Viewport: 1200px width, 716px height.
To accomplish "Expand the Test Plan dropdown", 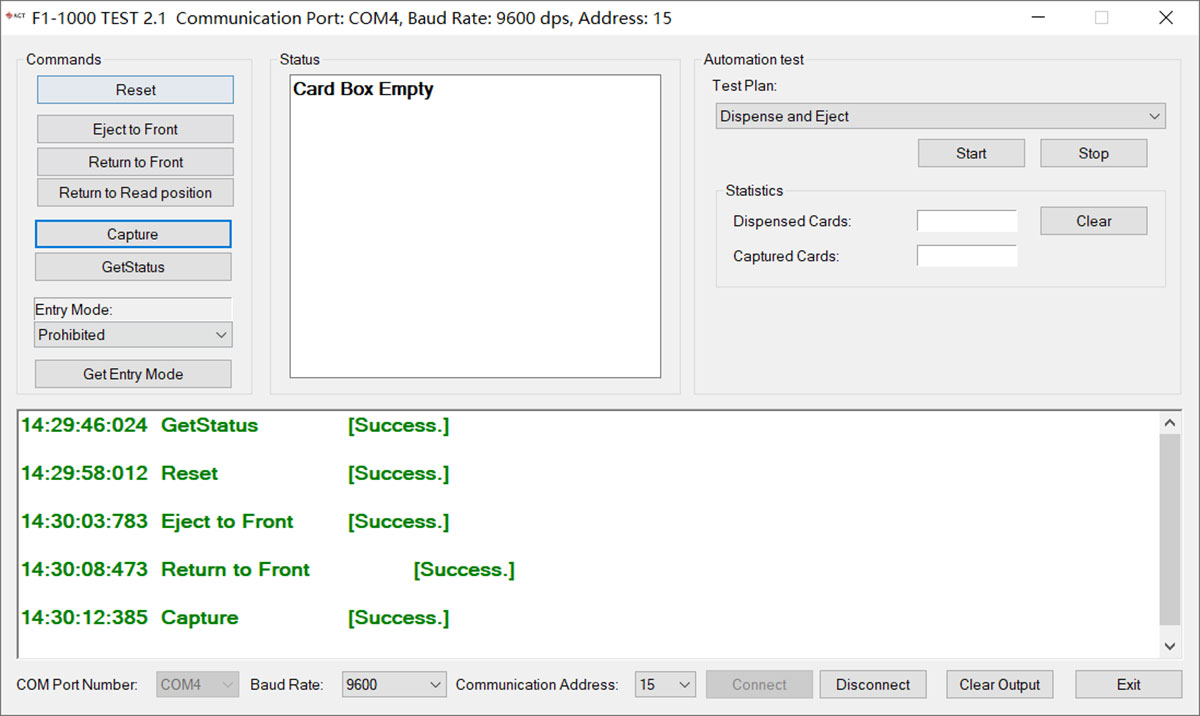I will click(x=940, y=116).
